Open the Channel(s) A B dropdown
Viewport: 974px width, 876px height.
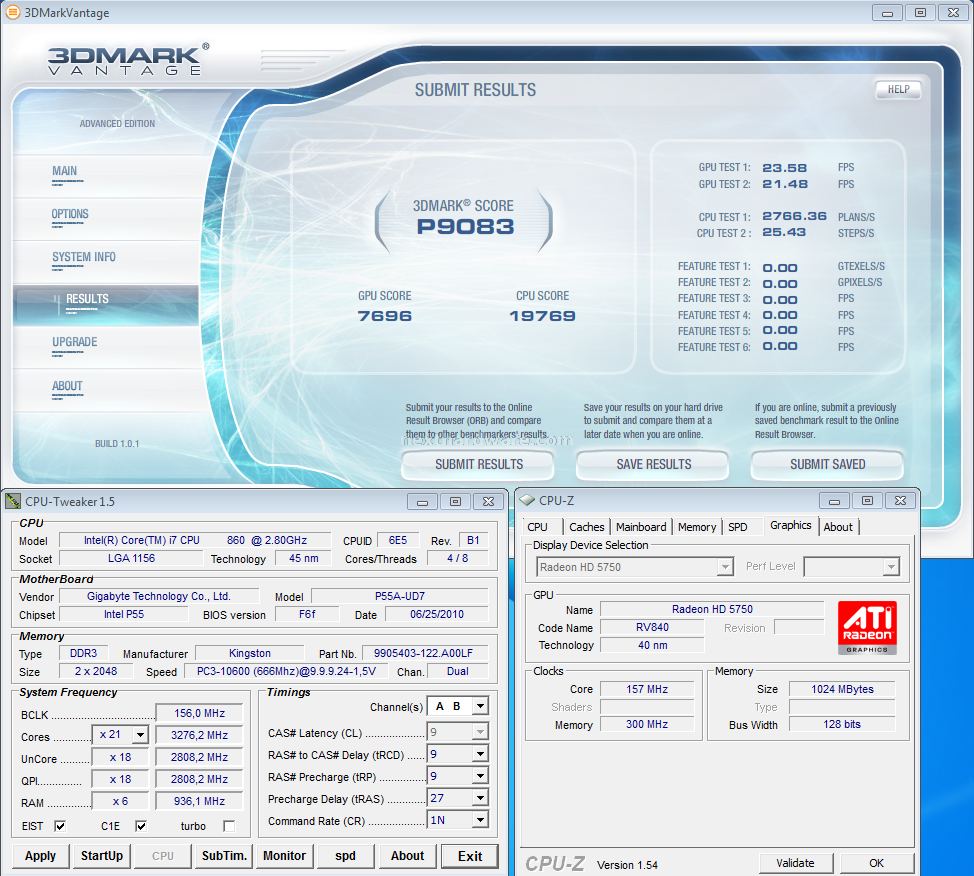[x=480, y=706]
